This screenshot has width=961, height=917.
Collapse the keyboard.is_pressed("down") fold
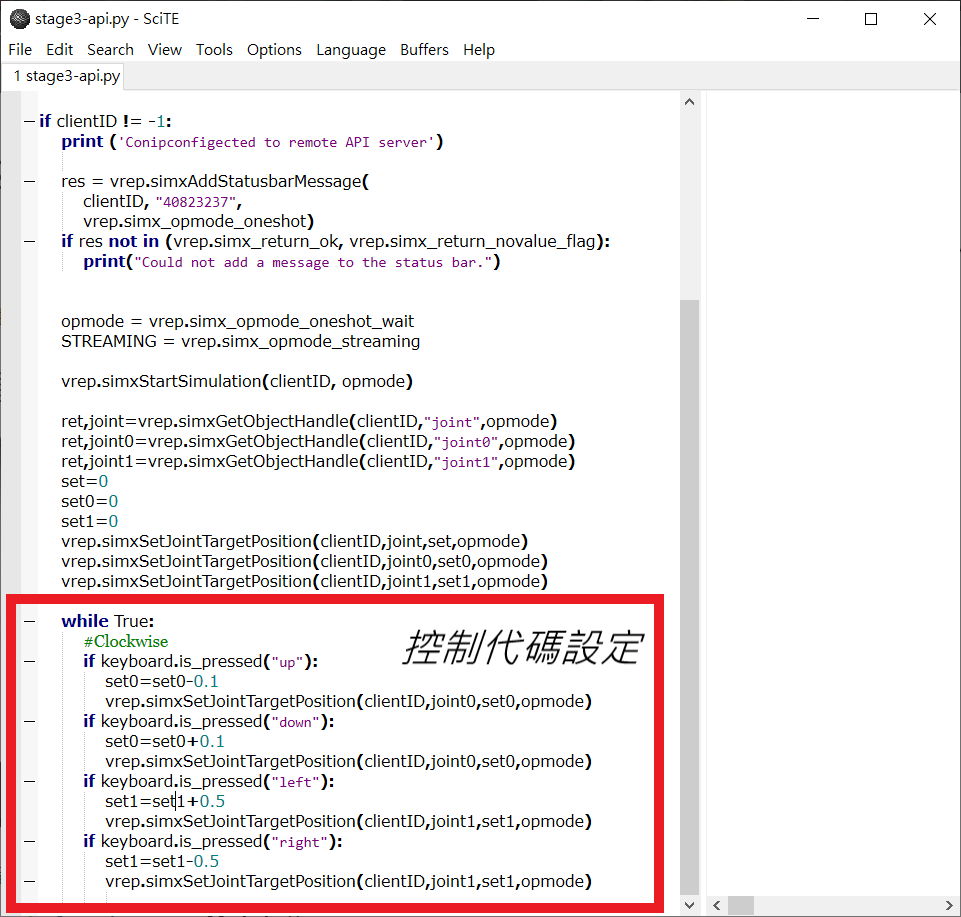[x=29, y=721]
